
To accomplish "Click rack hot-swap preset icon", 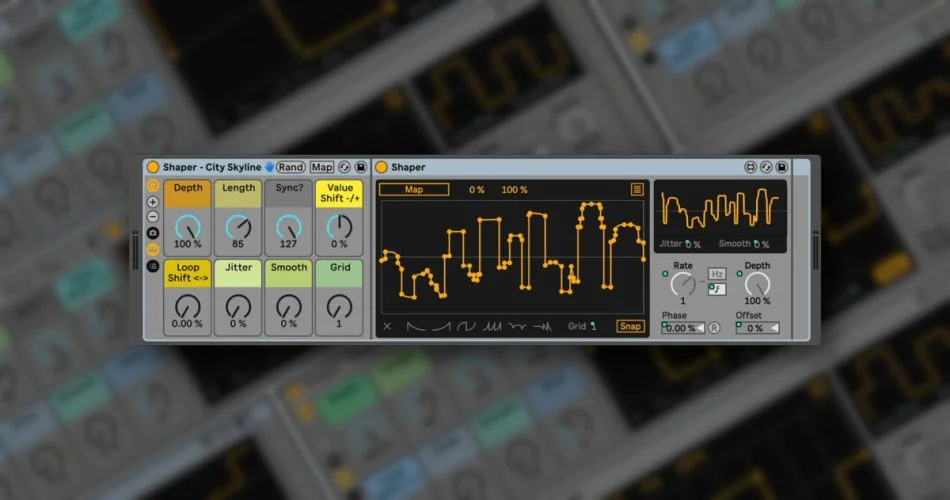I will click(344, 167).
